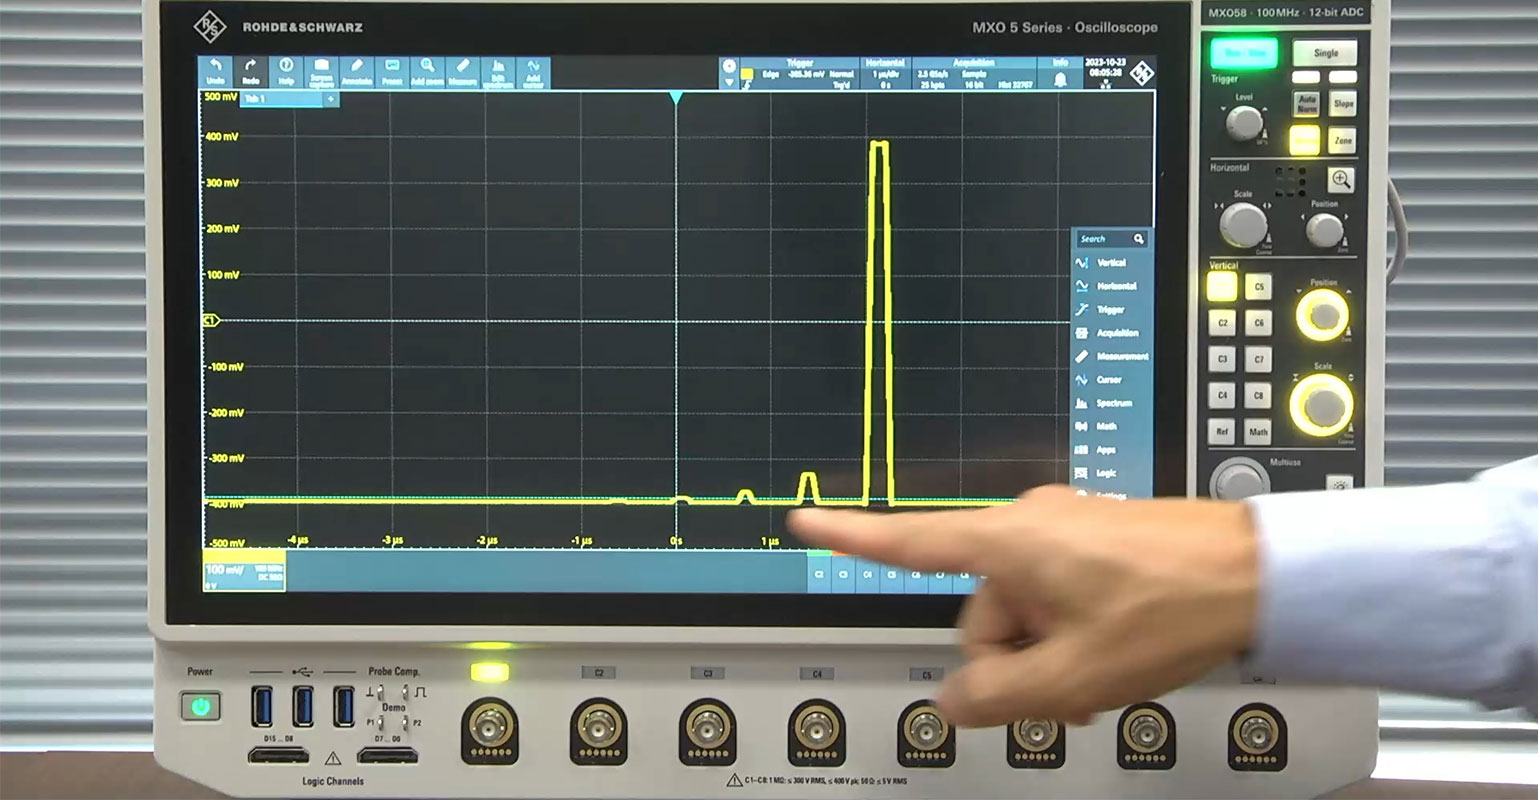Viewport: 1540px width, 800px height.
Task: Open the notification bell under Info
Action: tap(1060, 80)
